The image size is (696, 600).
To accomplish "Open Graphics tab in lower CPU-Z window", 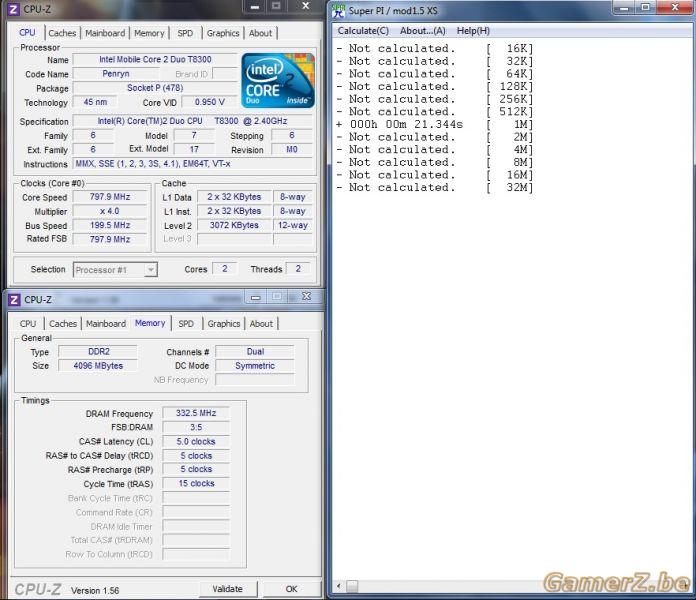I will [224, 324].
